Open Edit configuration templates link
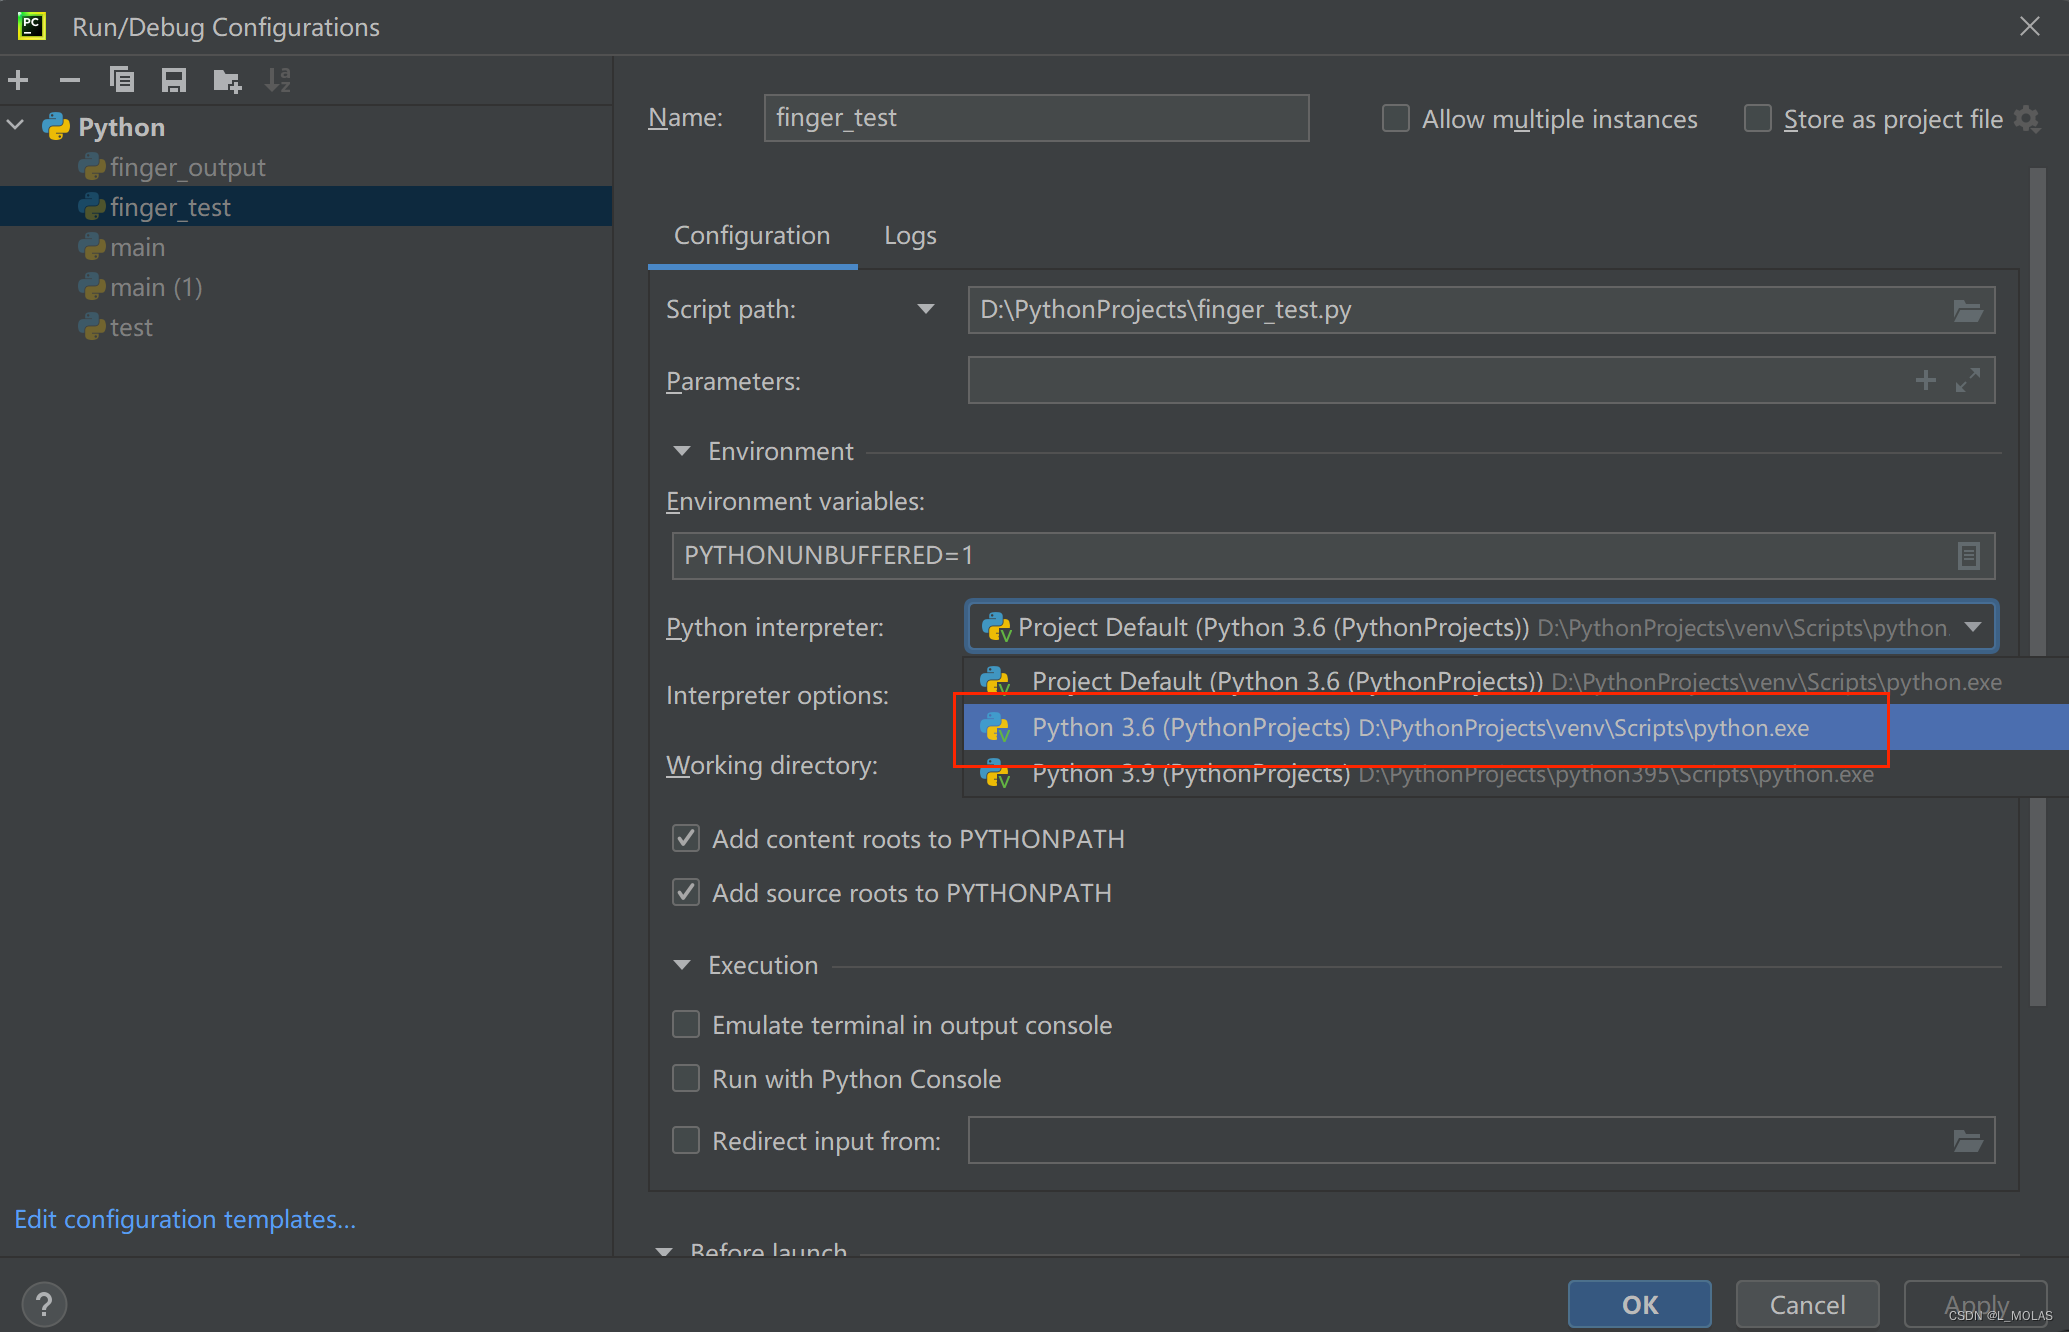2069x1332 pixels. [185, 1220]
